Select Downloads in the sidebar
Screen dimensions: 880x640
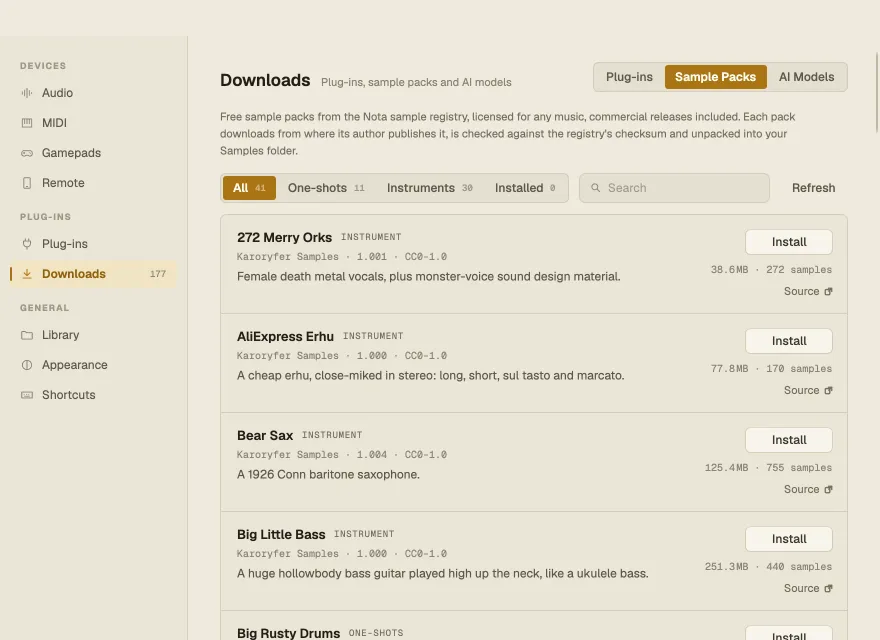tap(94, 274)
